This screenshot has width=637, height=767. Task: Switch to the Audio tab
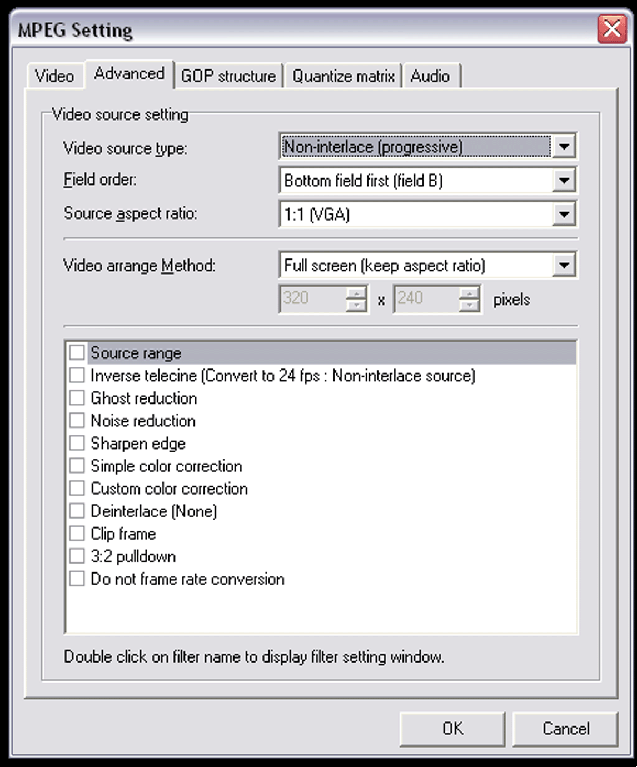coord(431,76)
